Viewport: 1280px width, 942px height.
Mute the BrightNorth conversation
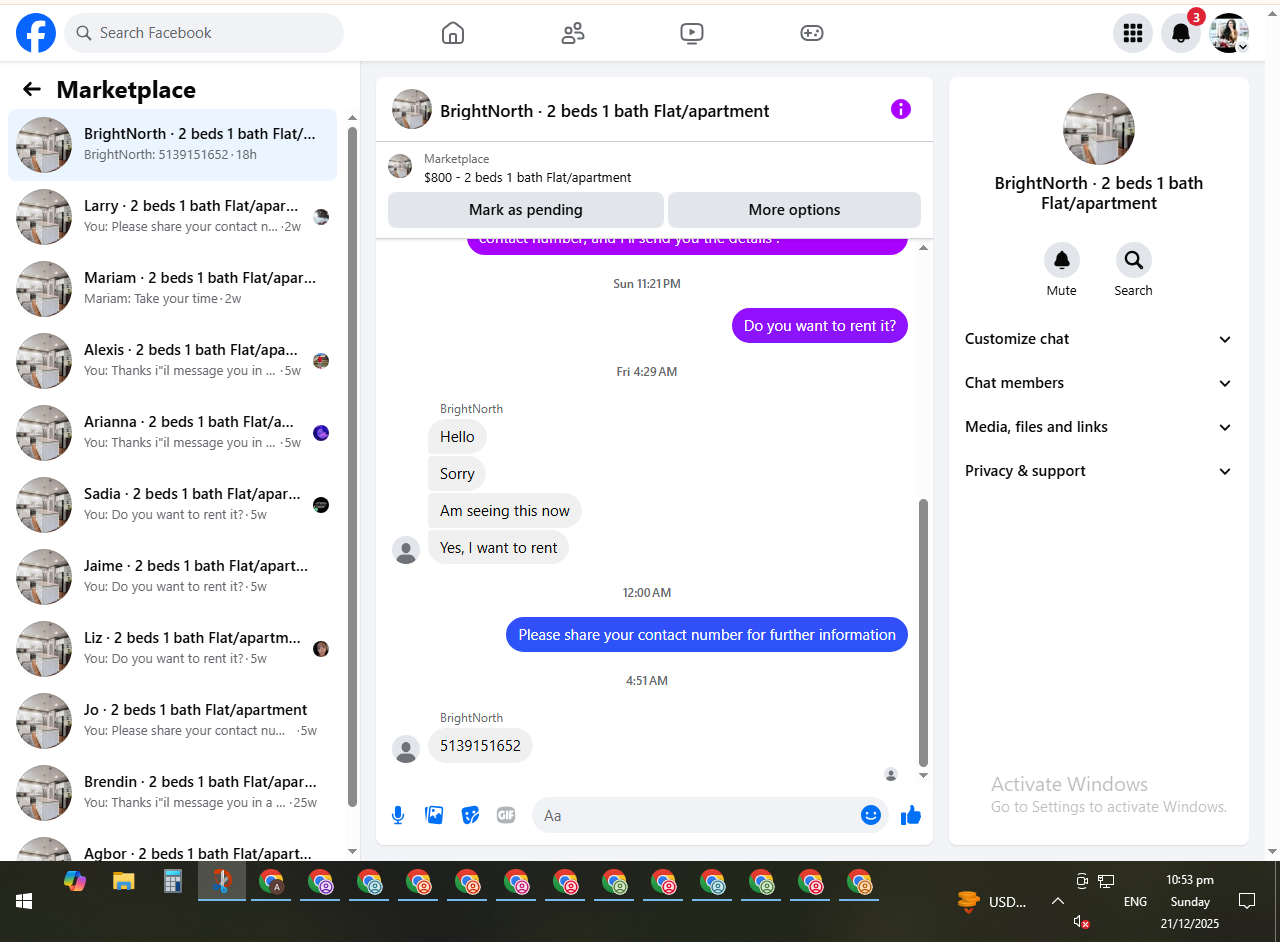pos(1062,261)
